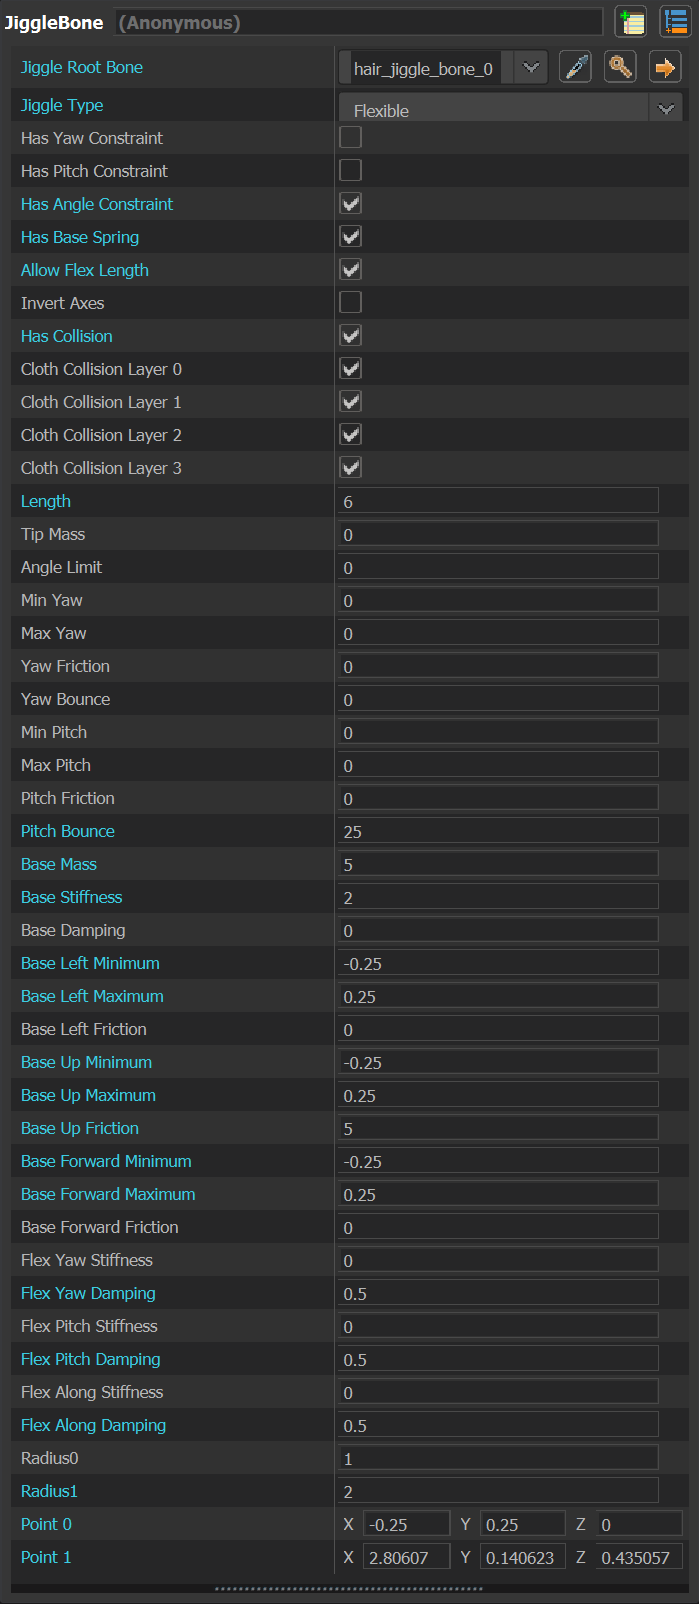699x1604 pixels.
Task: Uncheck Has Angle Constraint
Action: (x=351, y=203)
